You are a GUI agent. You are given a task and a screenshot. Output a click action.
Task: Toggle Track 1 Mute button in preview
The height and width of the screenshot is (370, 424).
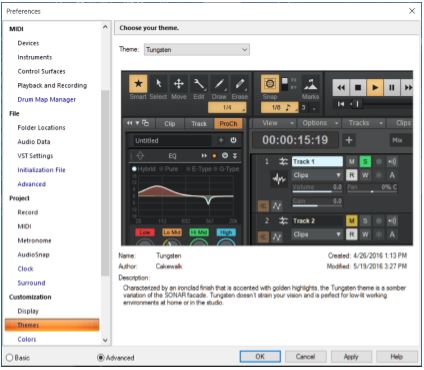[x=351, y=162]
